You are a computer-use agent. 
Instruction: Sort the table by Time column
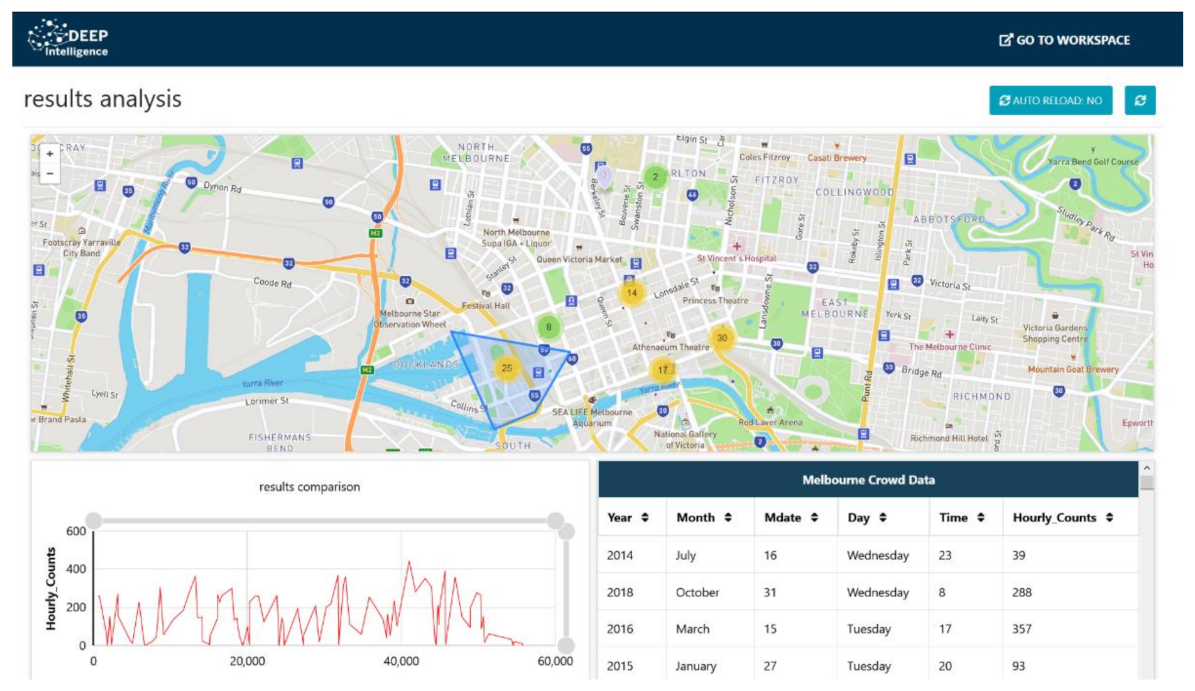(x=962, y=517)
